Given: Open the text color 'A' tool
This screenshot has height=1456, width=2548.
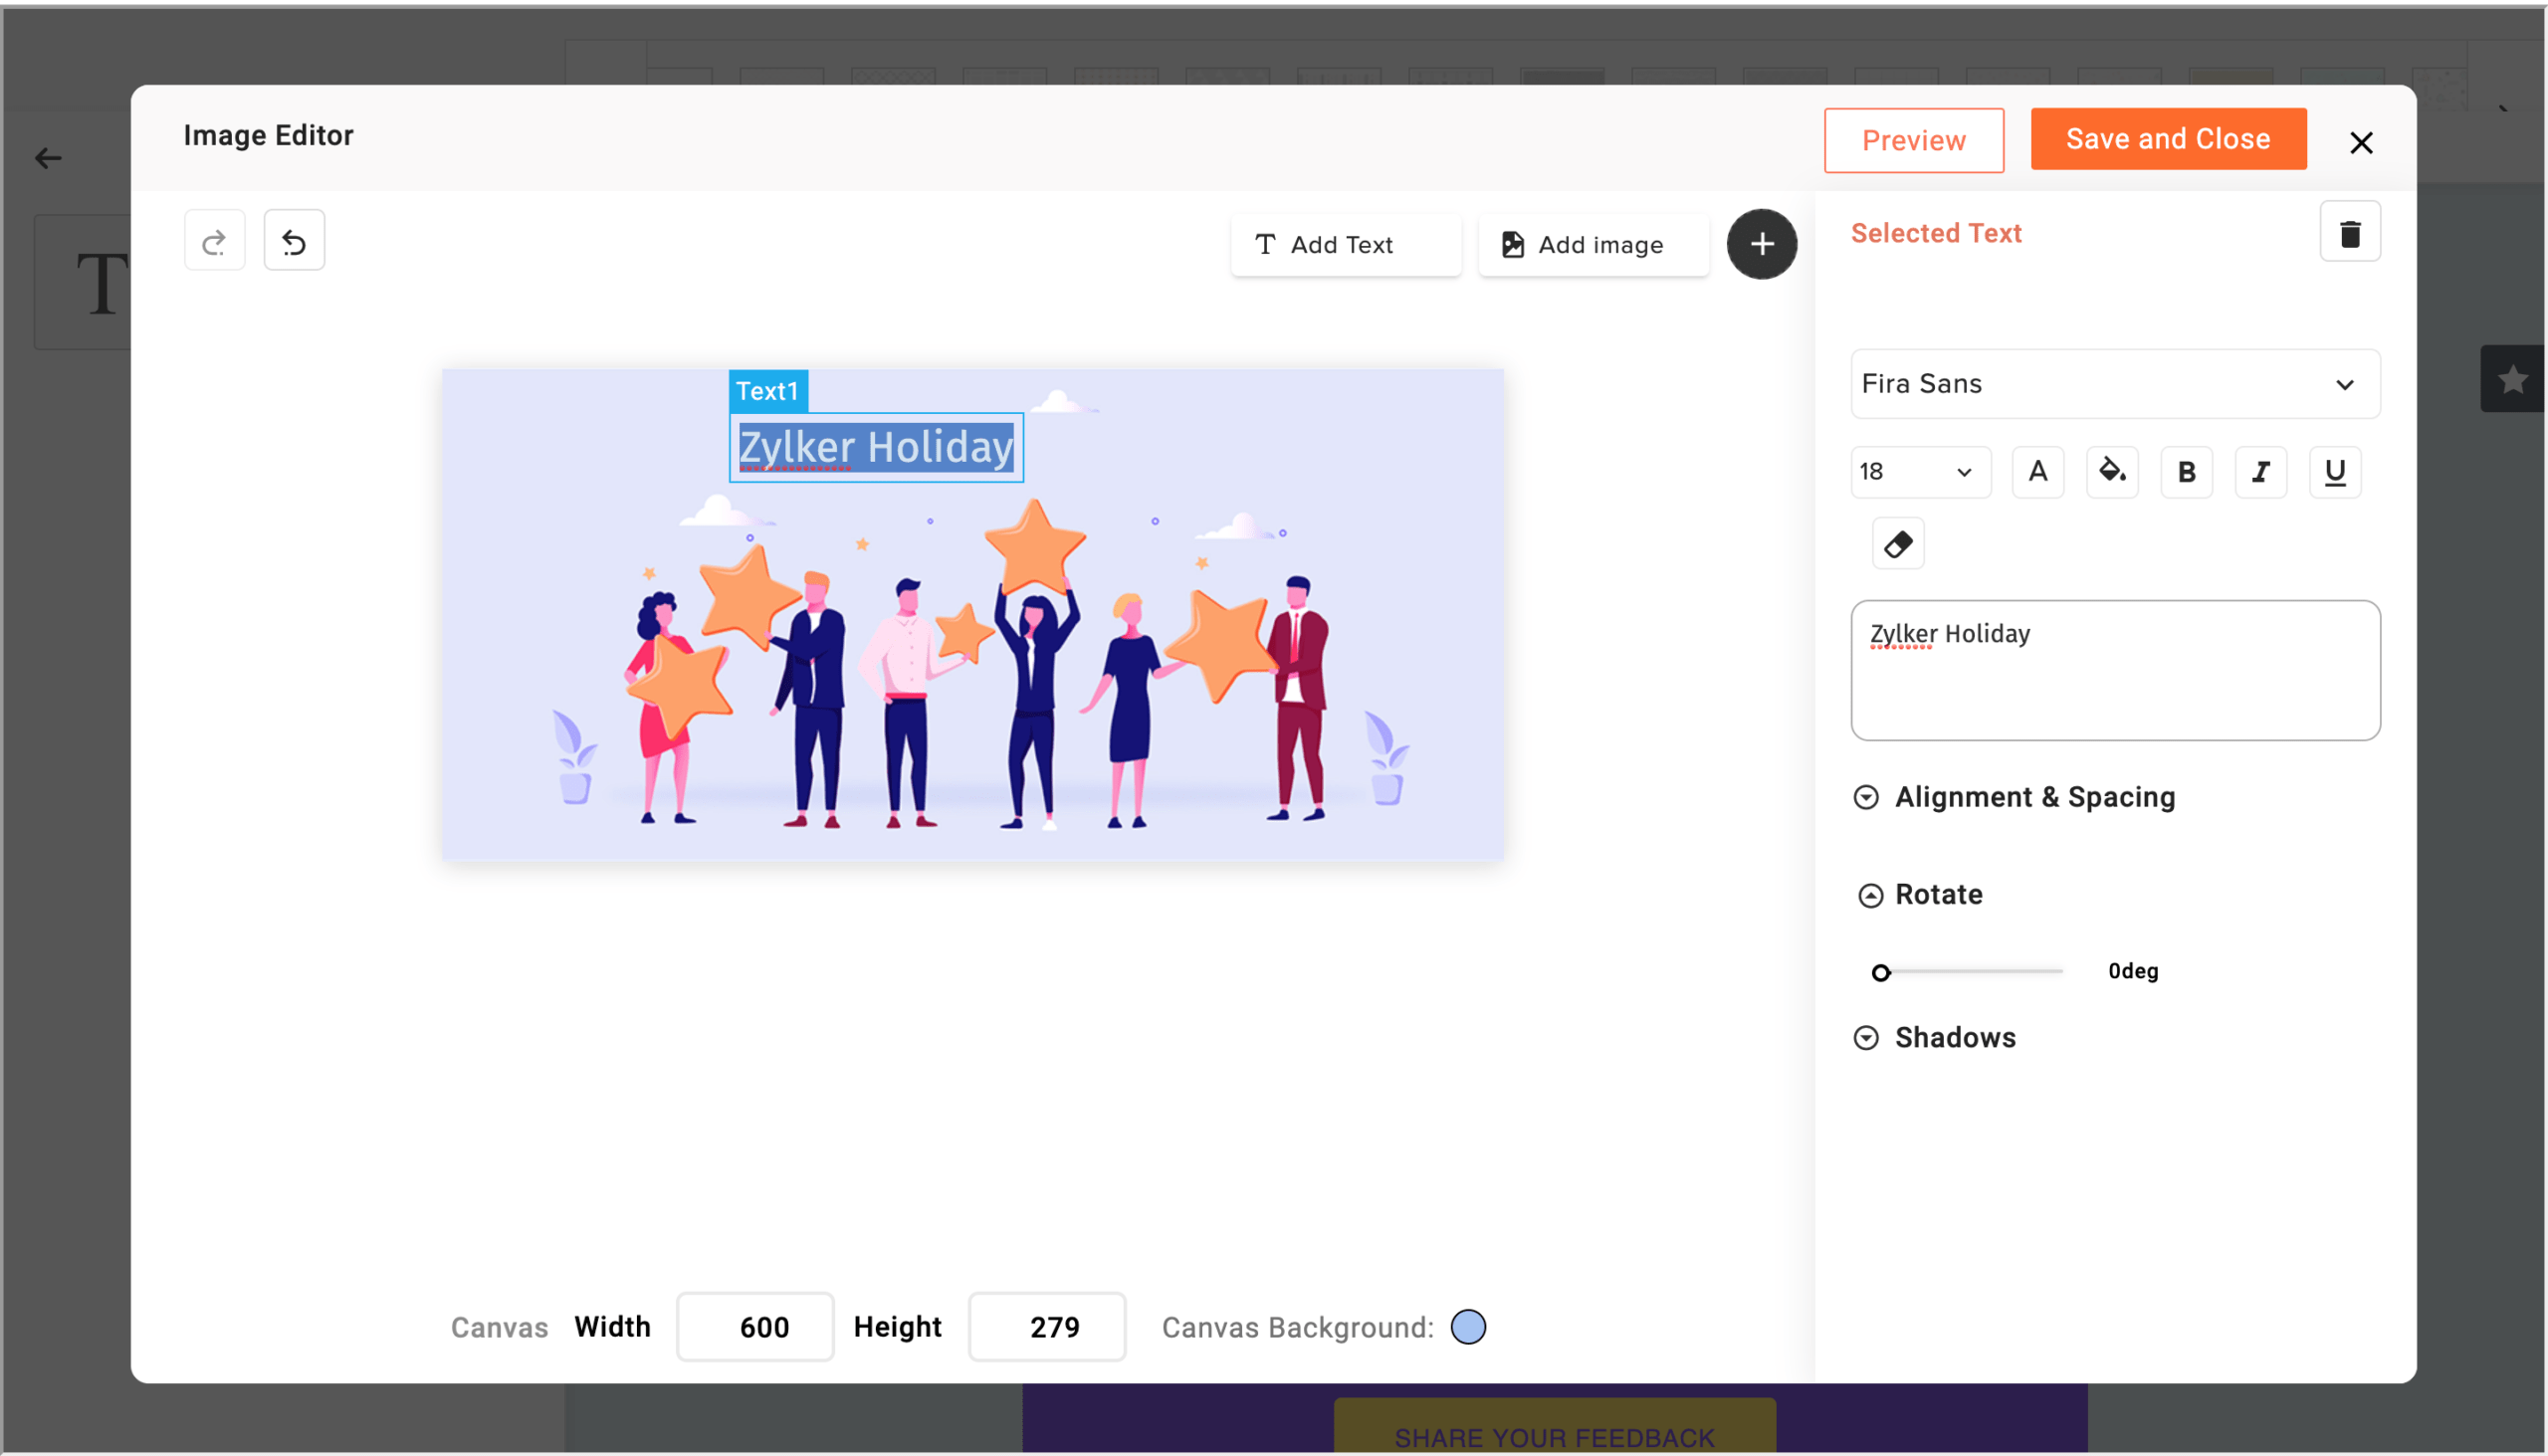Looking at the screenshot, I should (x=2037, y=471).
